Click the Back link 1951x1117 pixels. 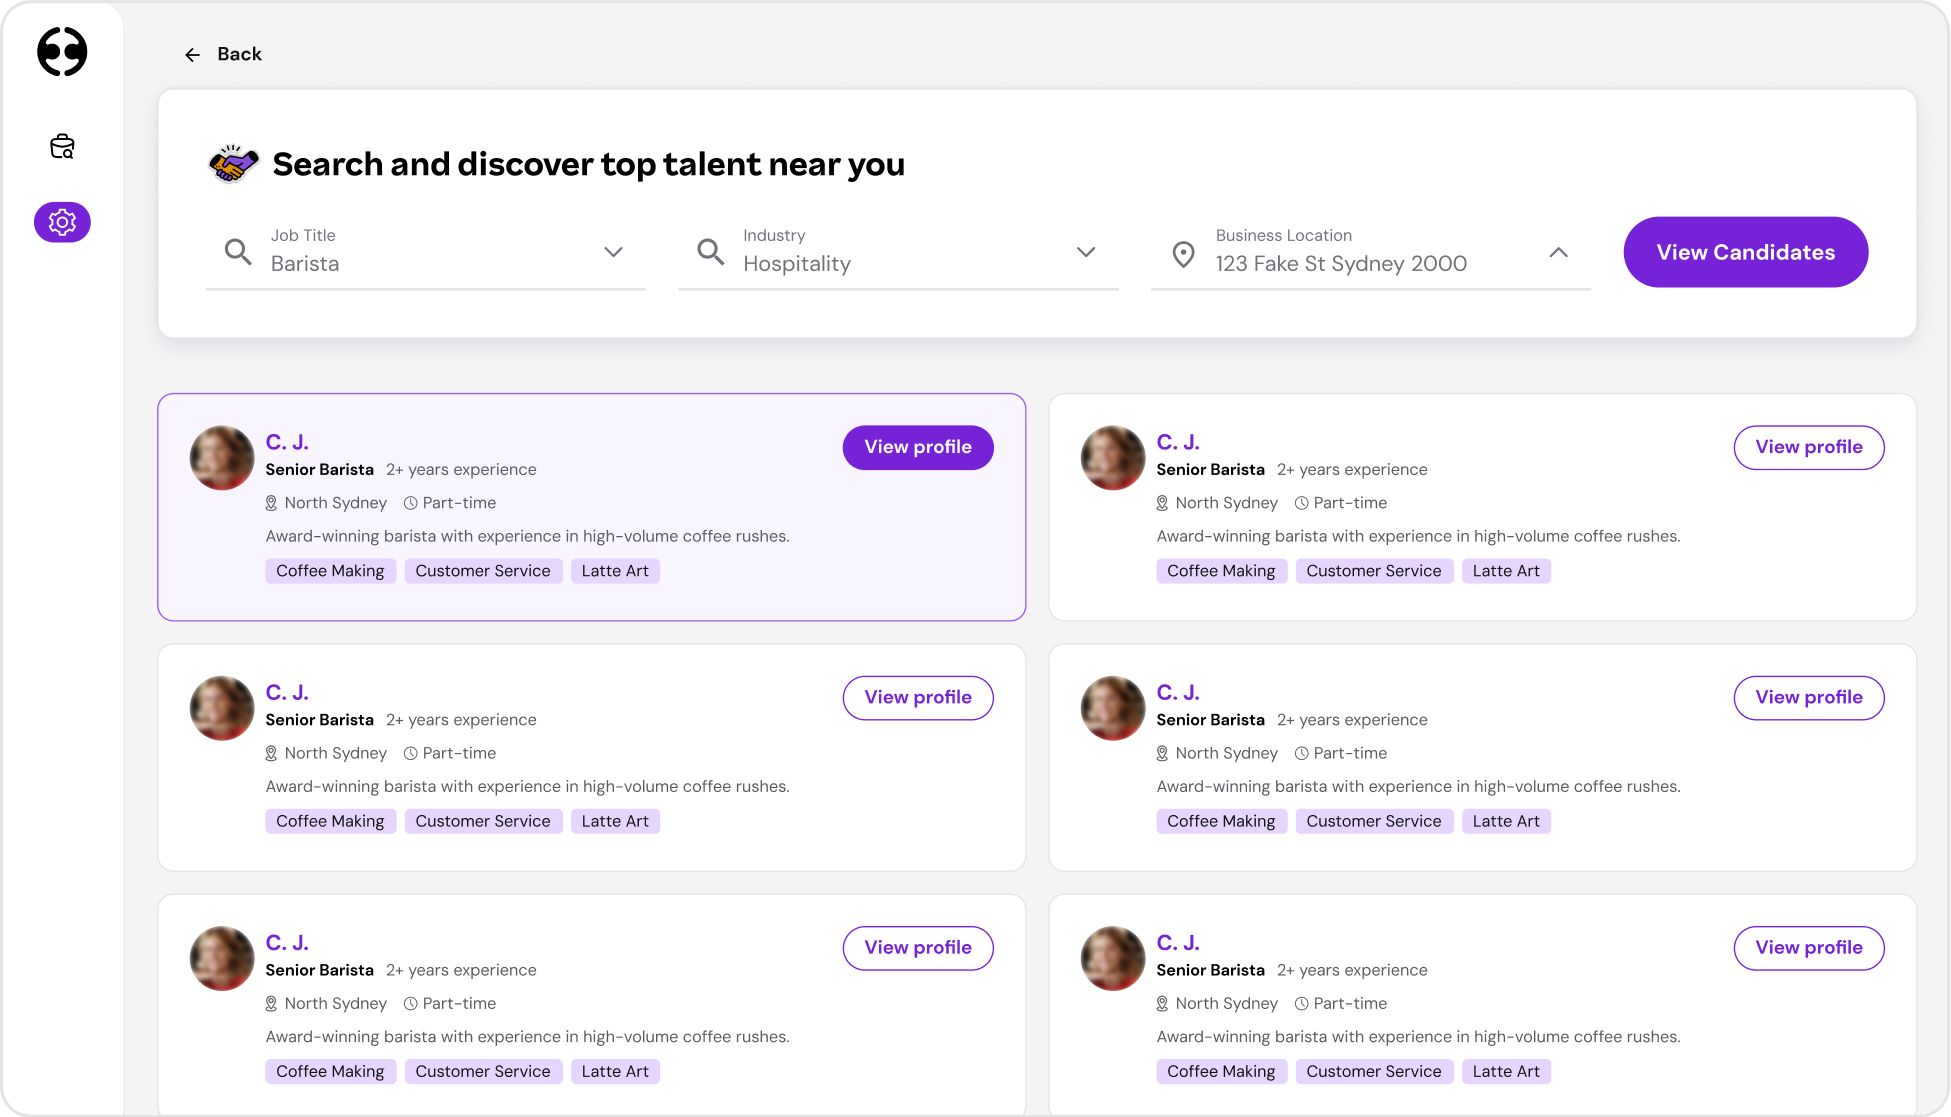click(x=239, y=54)
